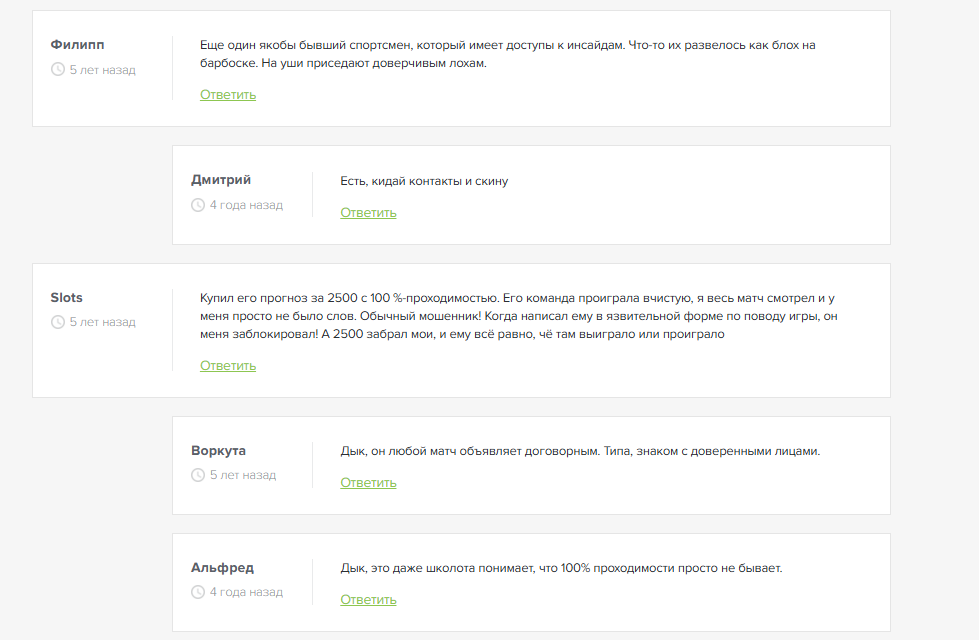Image resolution: width=979 pixels, height=640 pixels.
Task: Click Альфред's comment about 100% проходимости
Action: (x=561, y=568)
